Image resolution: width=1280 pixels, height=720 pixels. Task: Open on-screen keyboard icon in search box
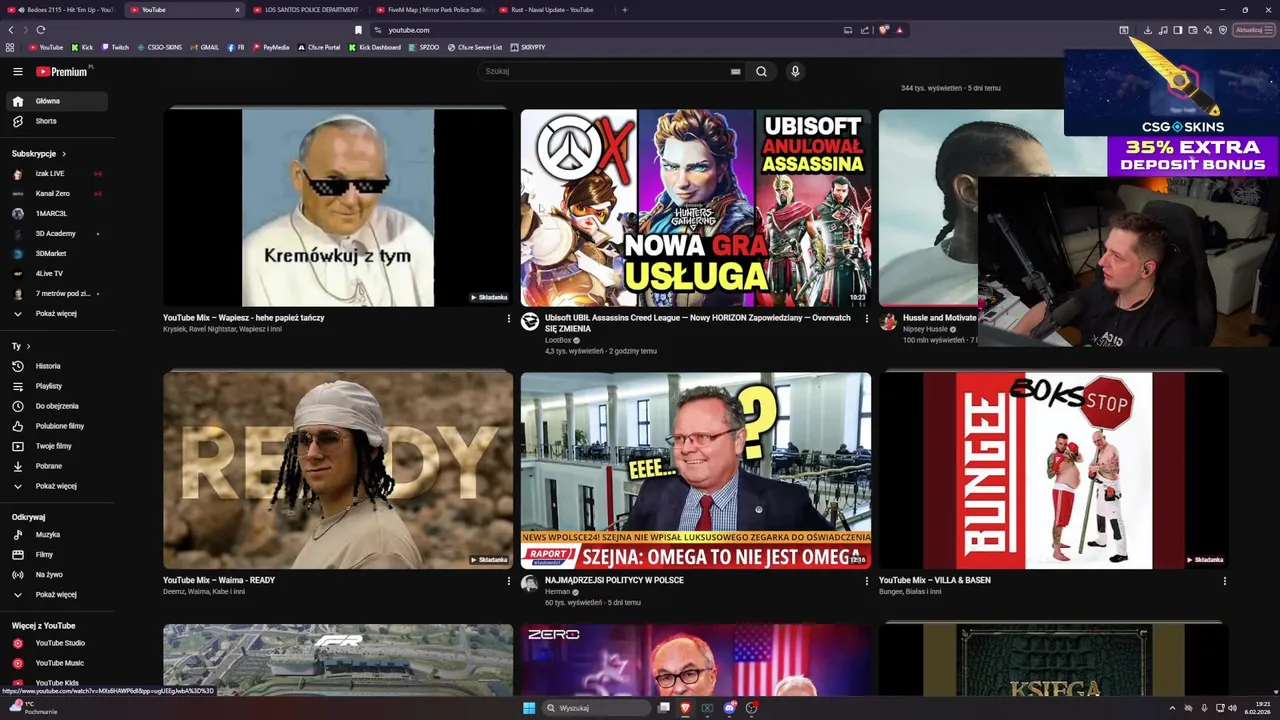[736, 71]
